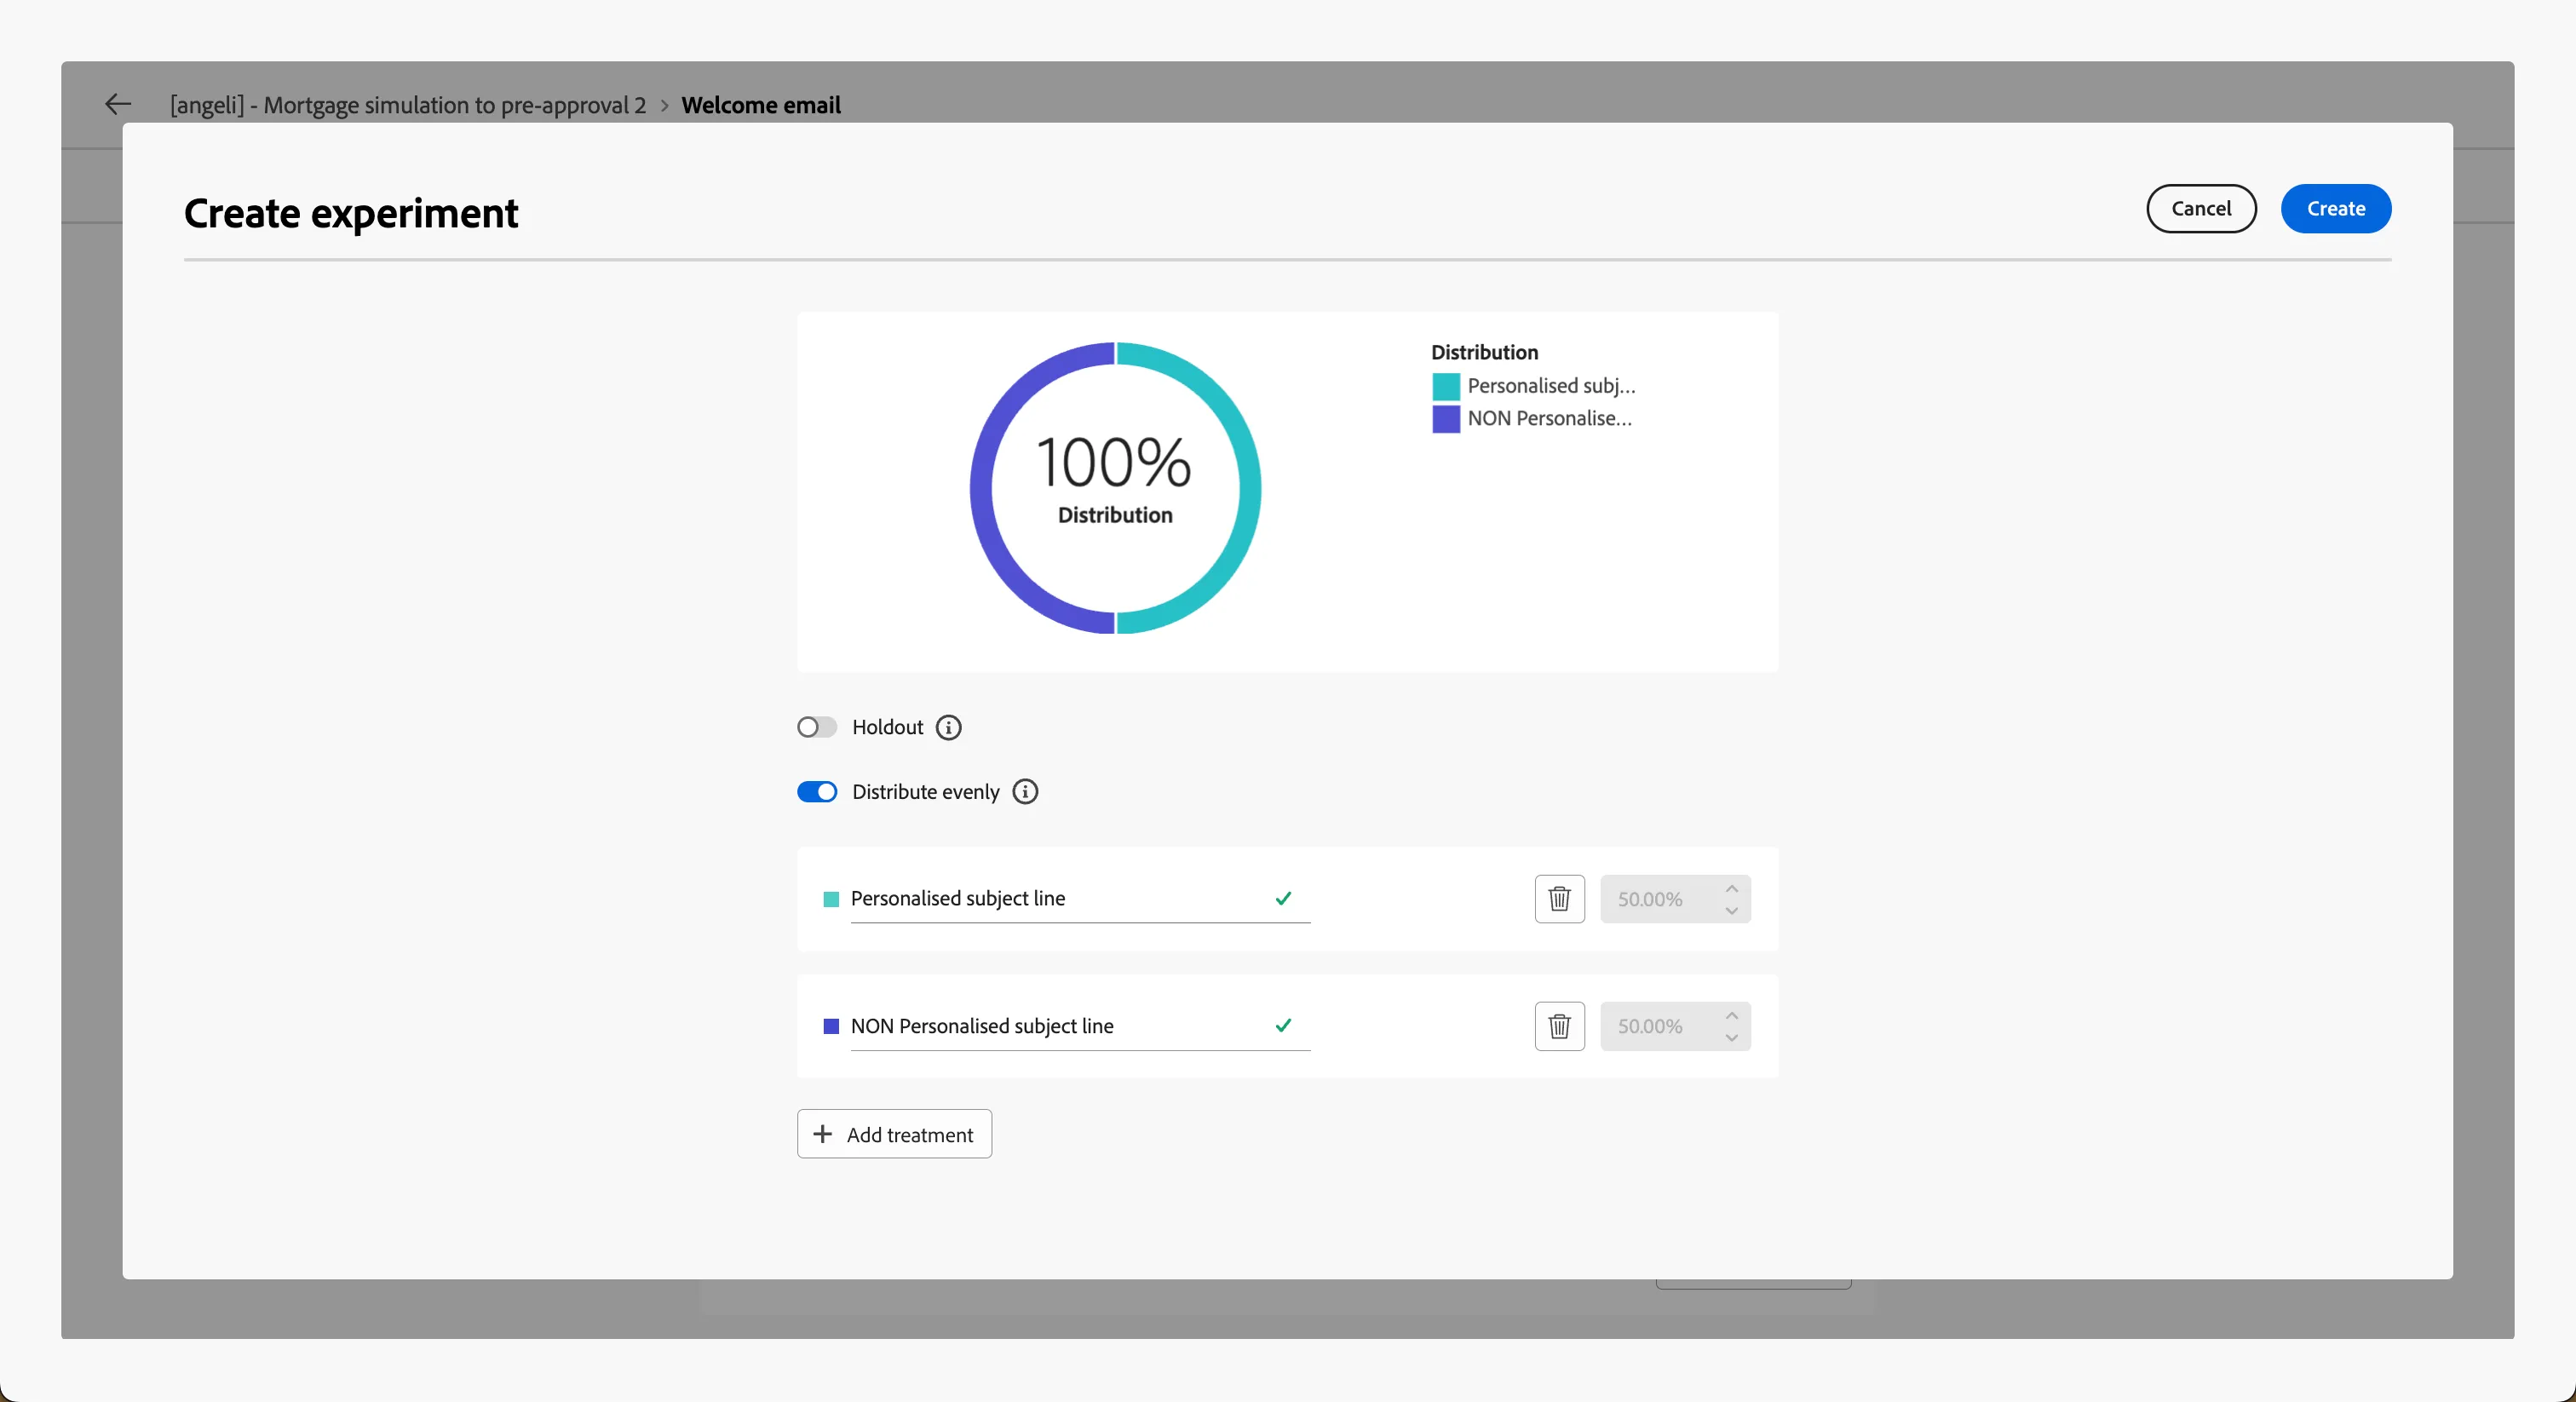Screen dimensions: 2576x1402
Task: Click the 'NON Personalise...' legend label
Action: tap(1549, 418)
